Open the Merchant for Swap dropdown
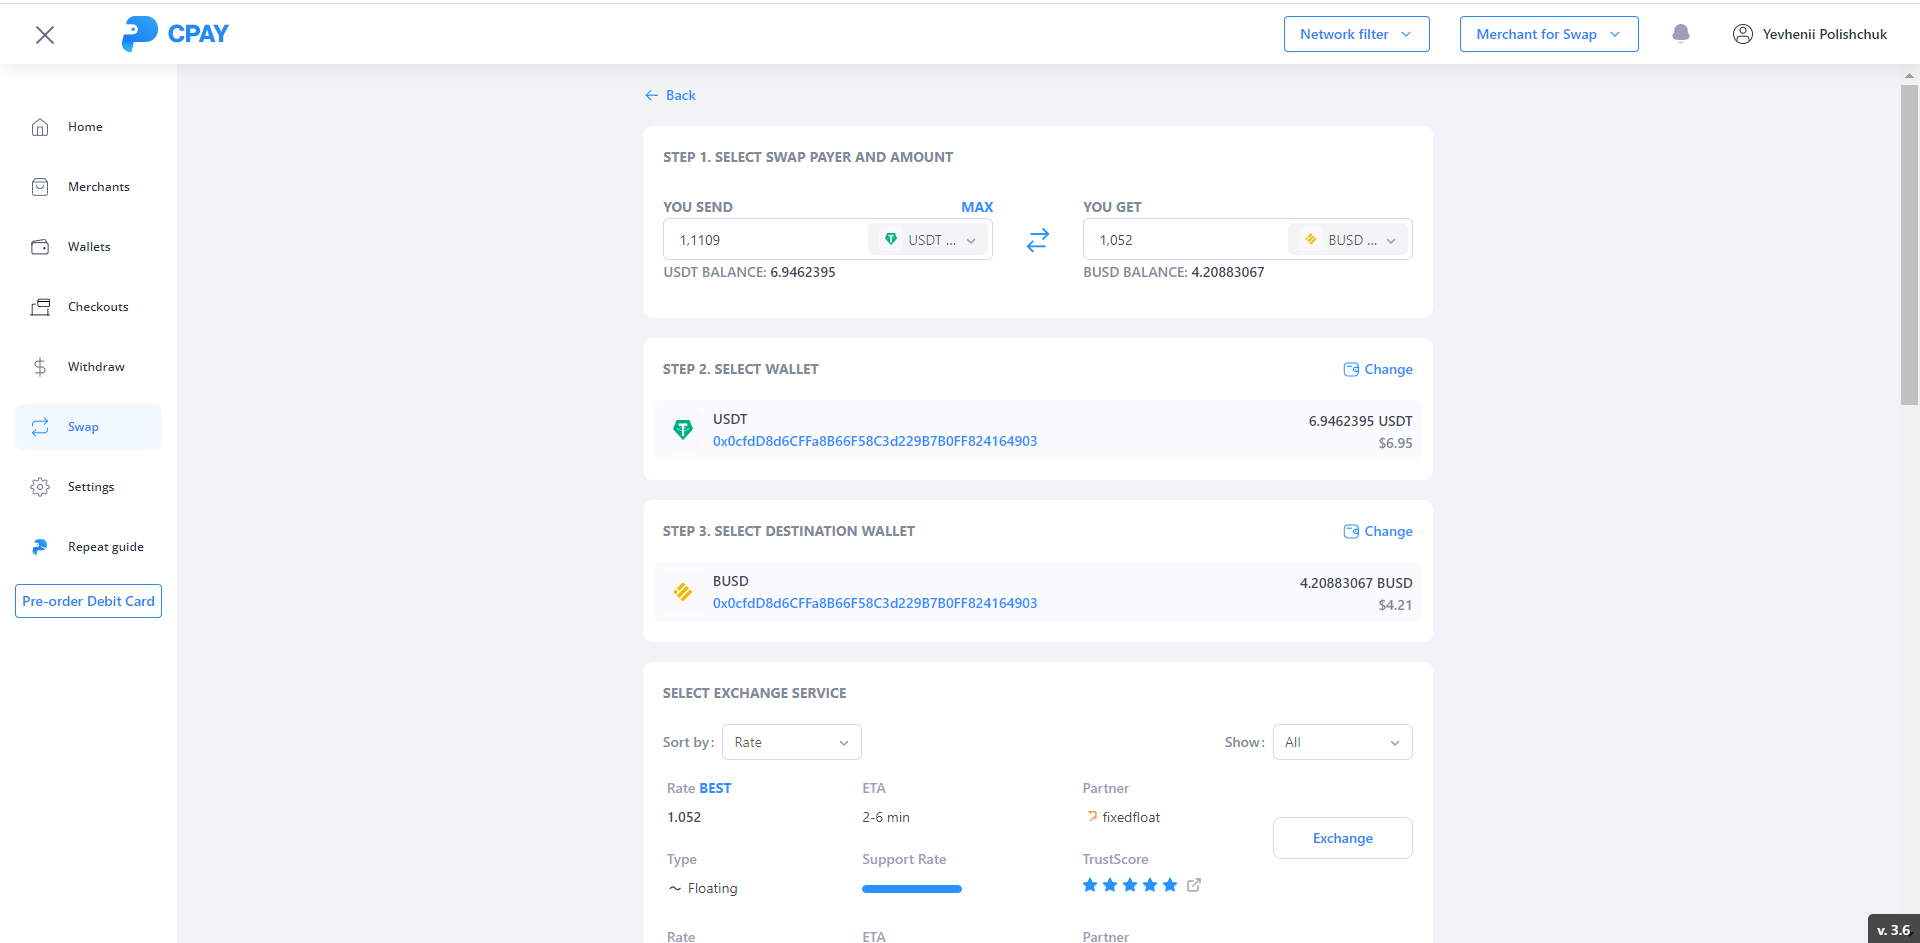 point(1548,34)
